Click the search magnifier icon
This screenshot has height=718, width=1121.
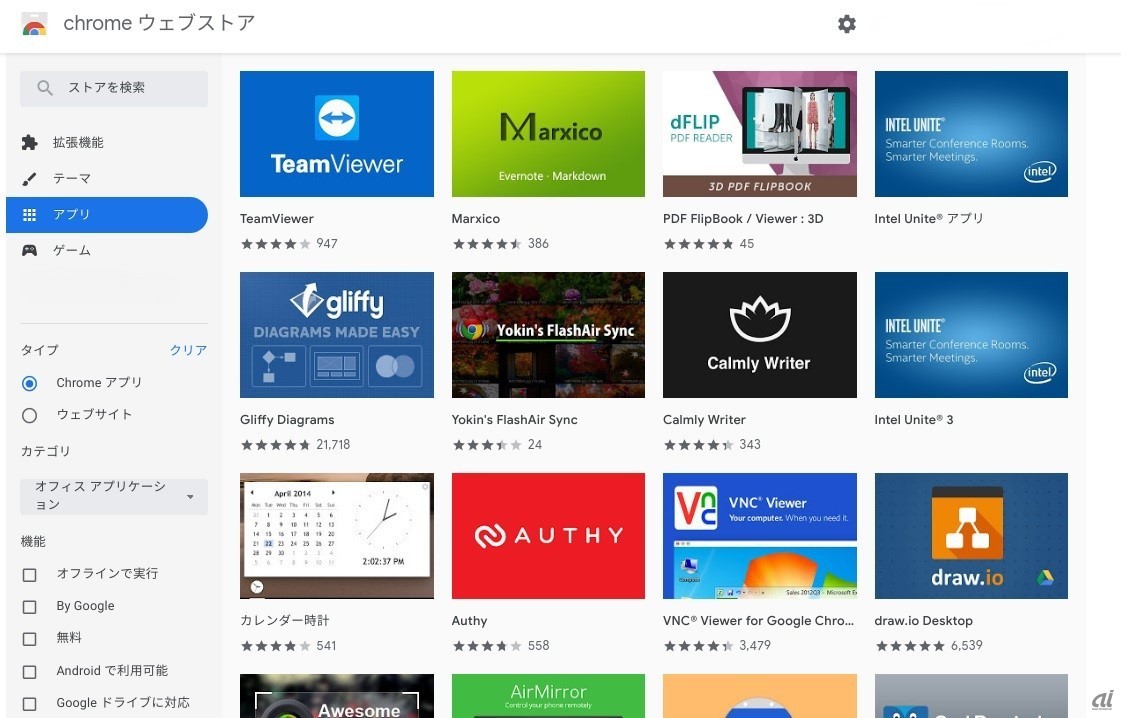pos(44,88)
